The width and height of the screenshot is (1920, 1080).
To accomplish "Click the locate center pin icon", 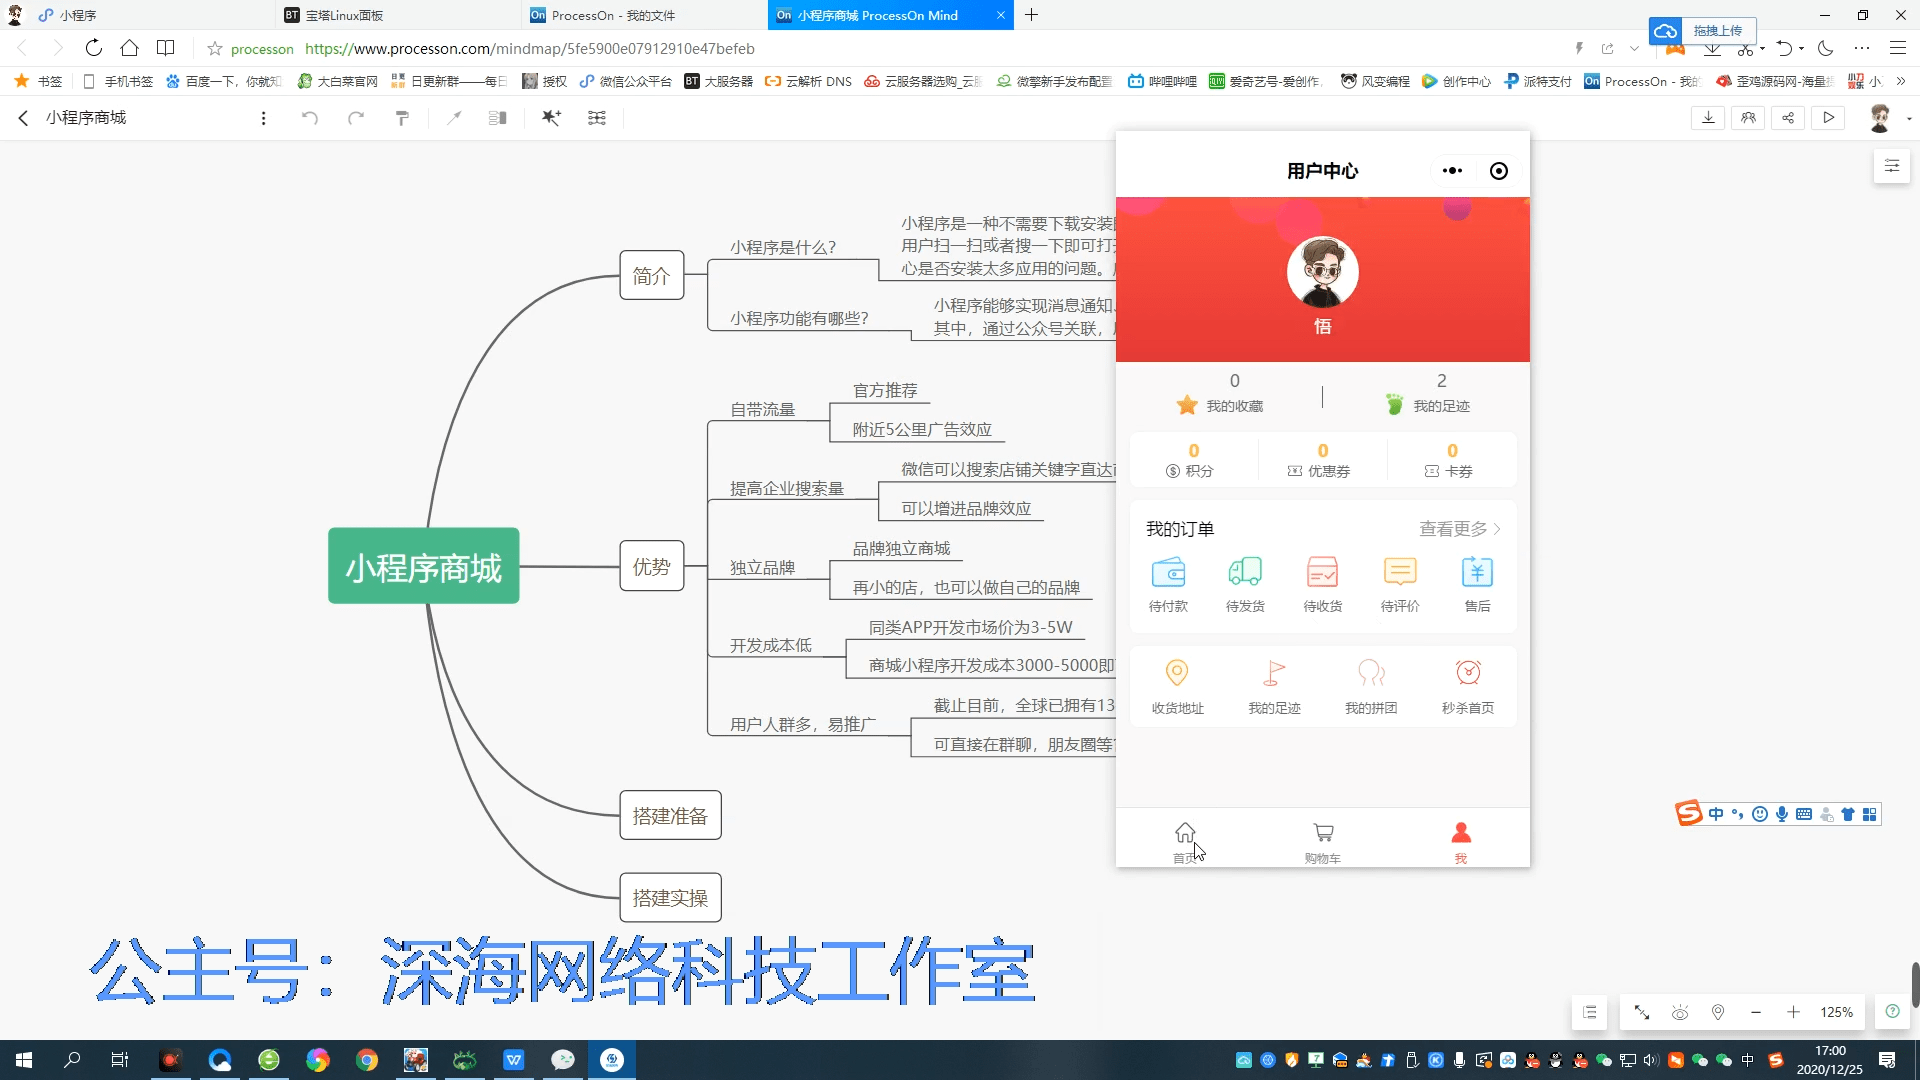I will [x=1718, y=1012].
